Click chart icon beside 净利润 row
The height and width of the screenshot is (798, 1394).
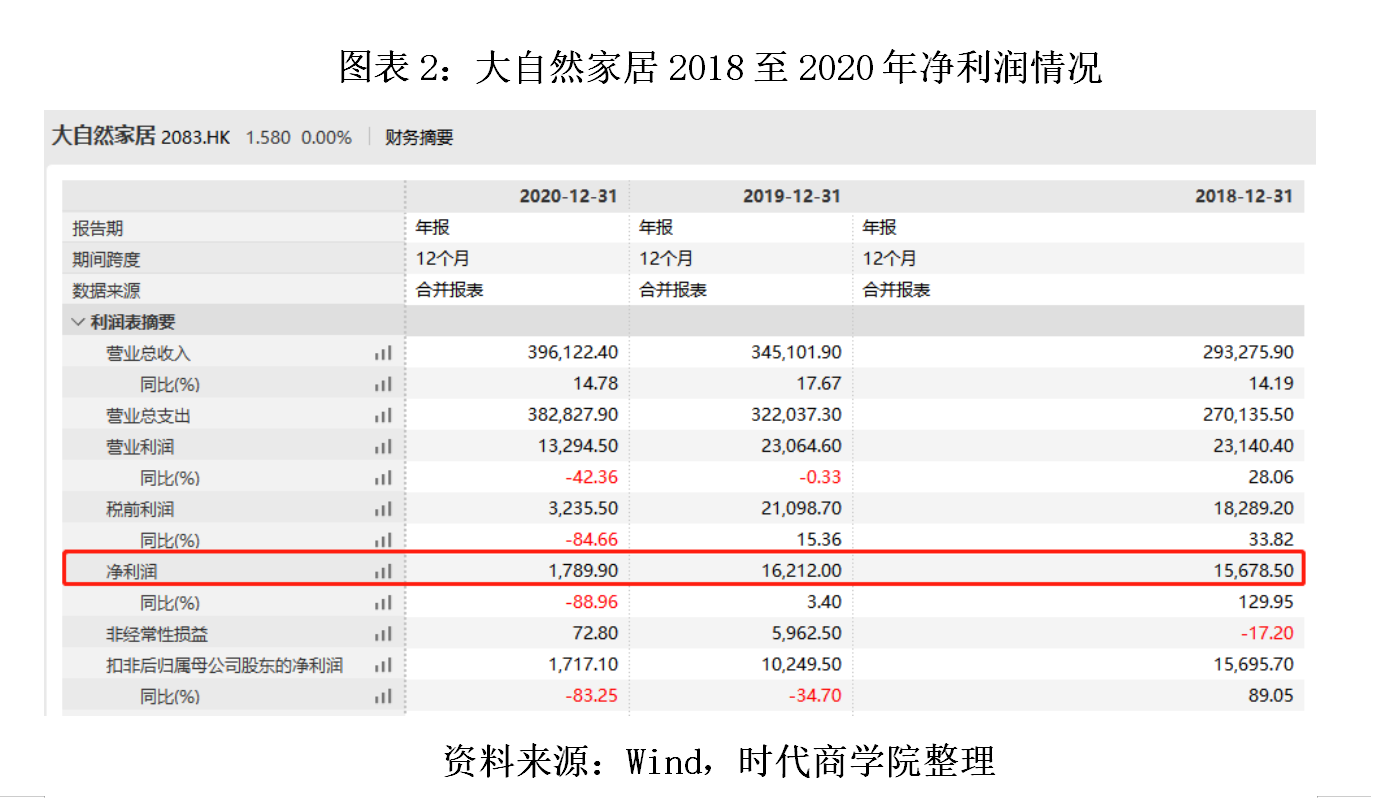click(x=383, y=572)
